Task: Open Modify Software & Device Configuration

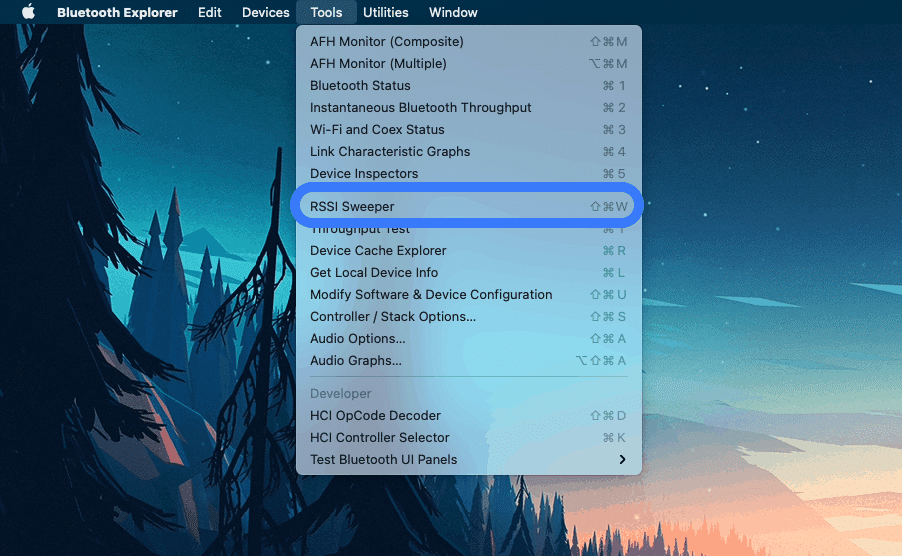Action: (x=469, y=294)
